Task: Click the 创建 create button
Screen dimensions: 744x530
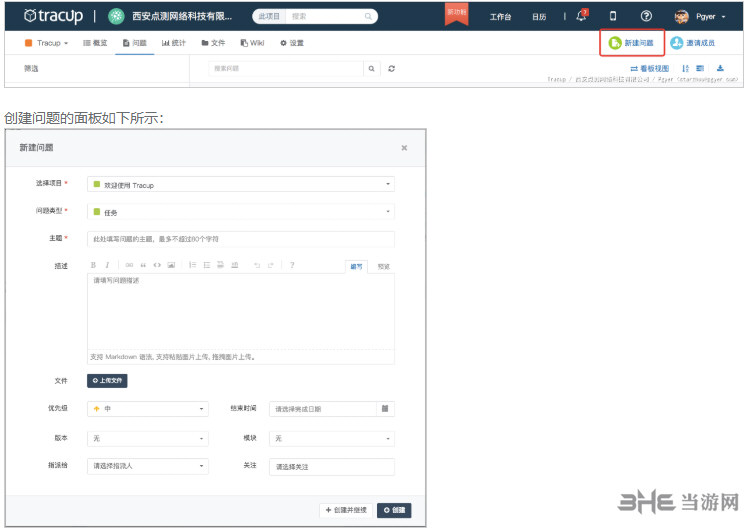Action: [x=394, y=510]
